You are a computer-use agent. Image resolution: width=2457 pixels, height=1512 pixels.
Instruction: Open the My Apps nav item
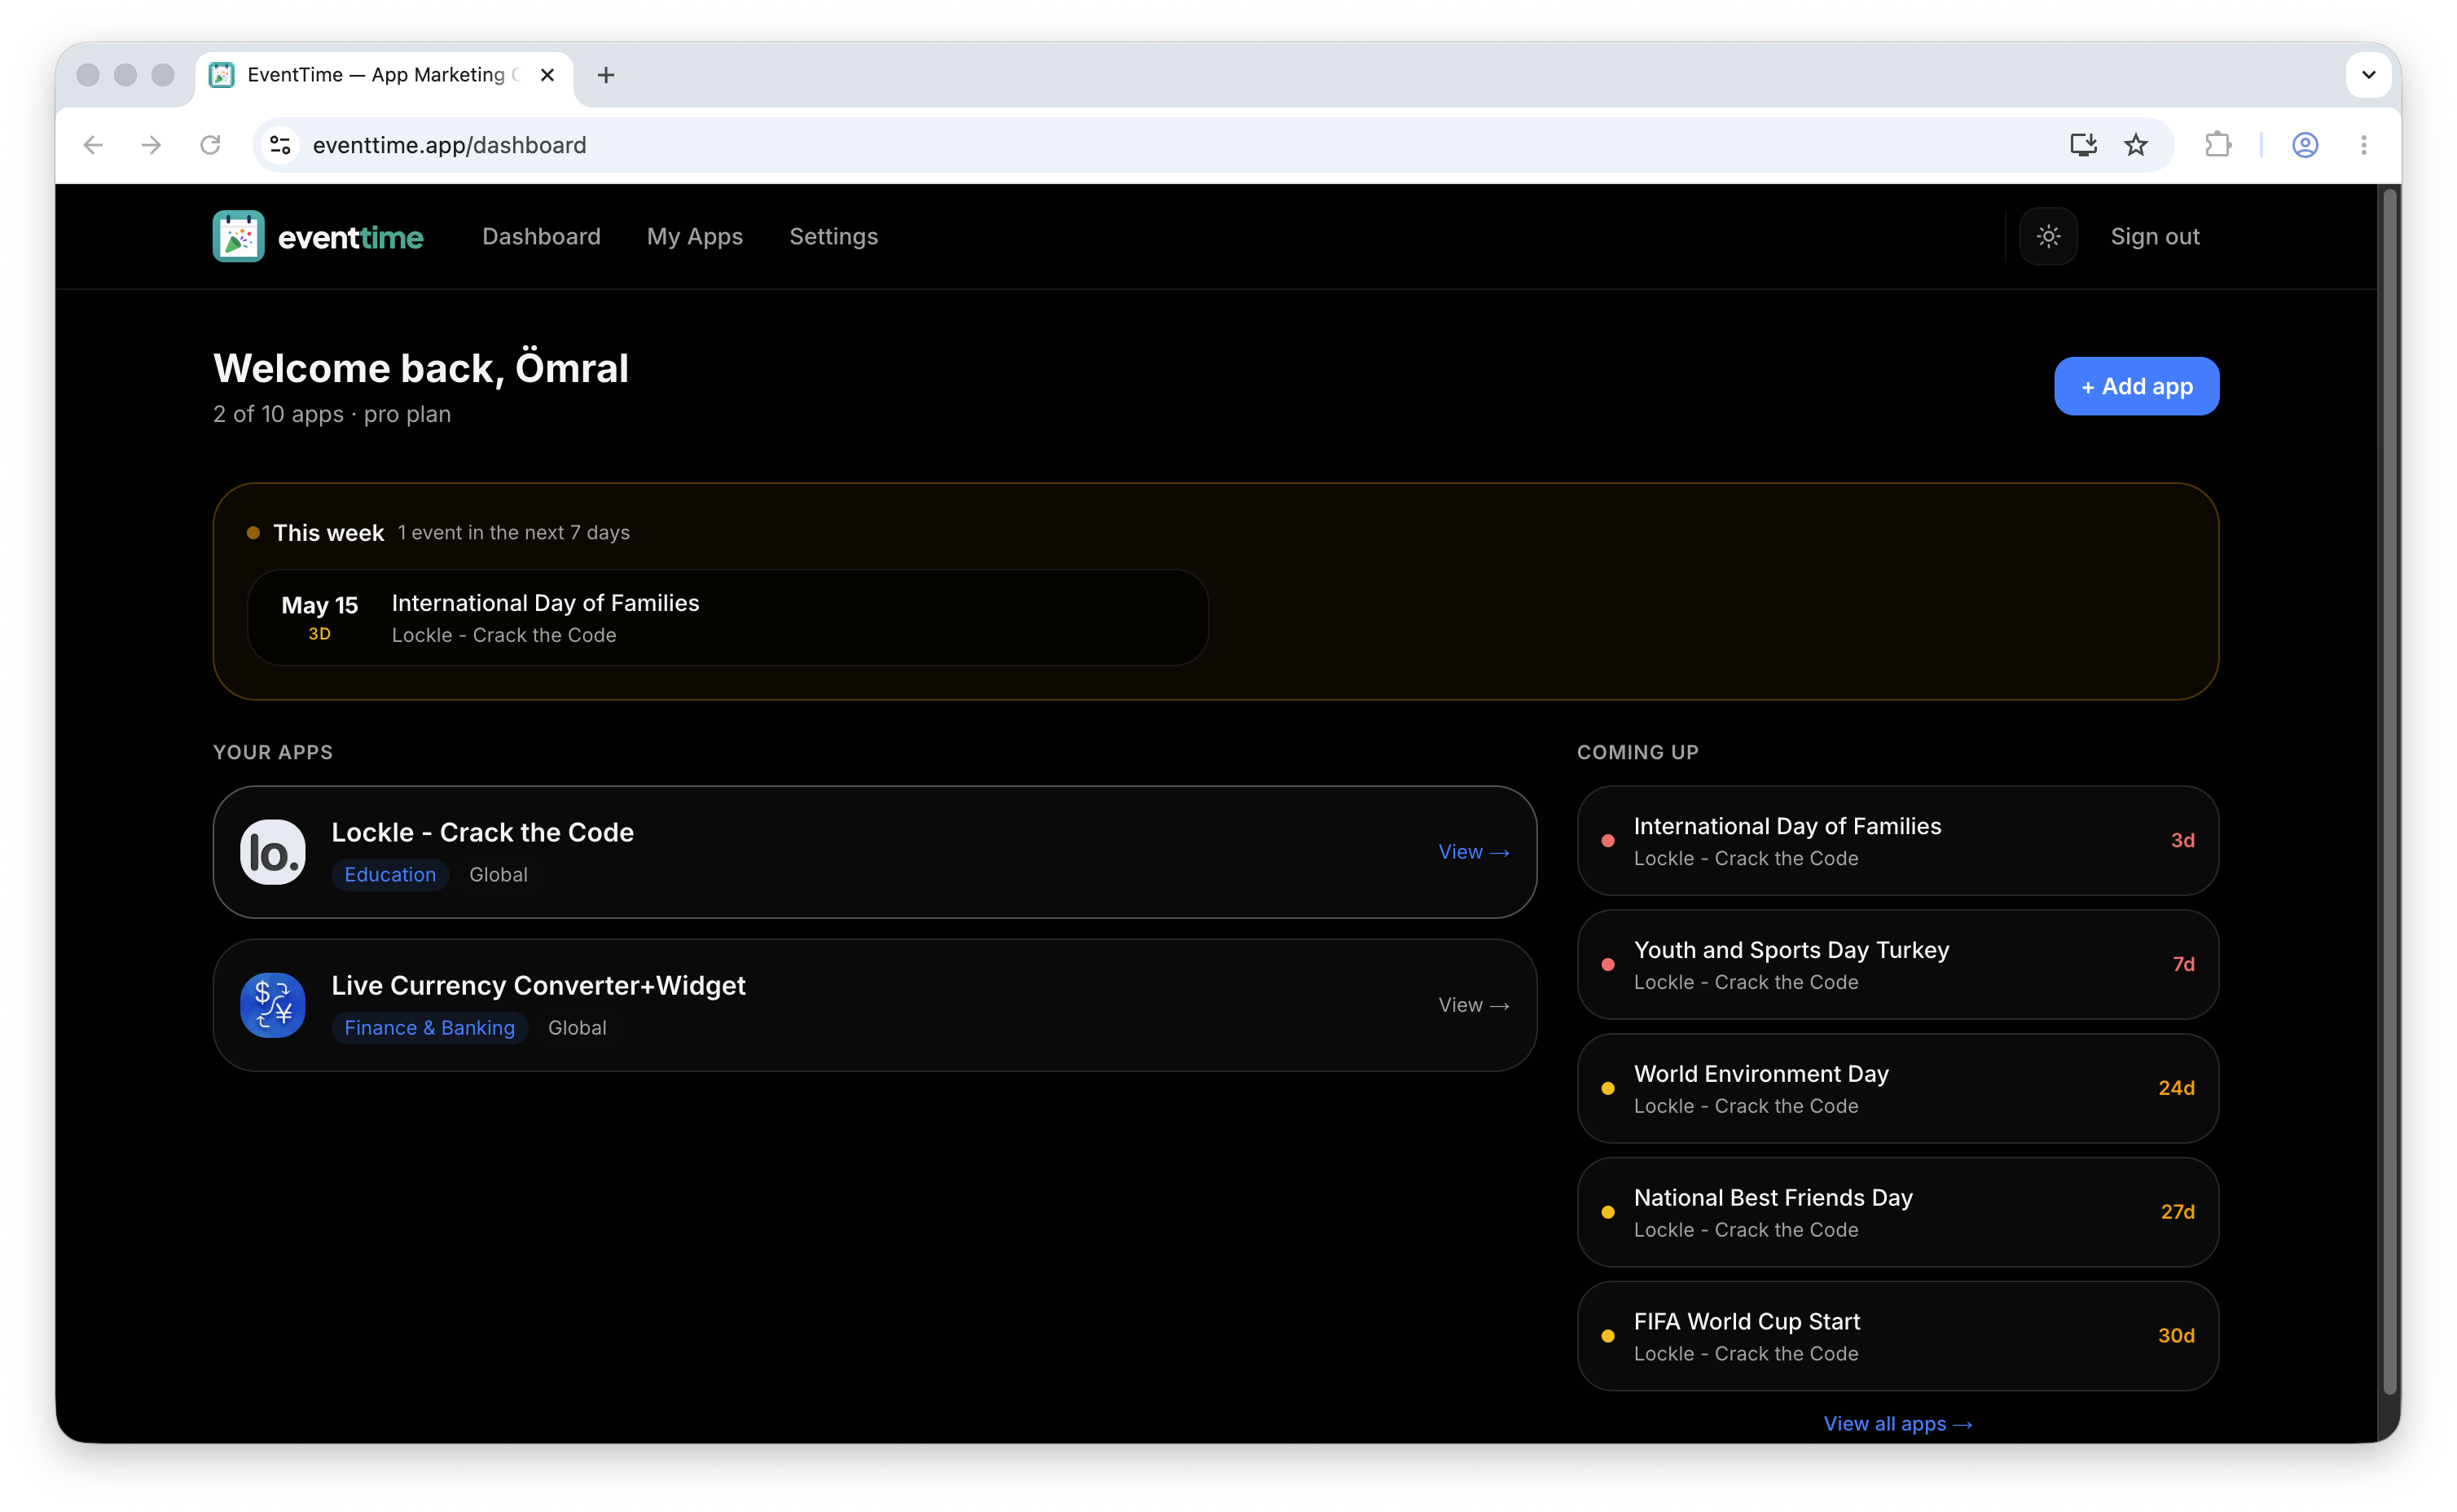coord(694,236)
